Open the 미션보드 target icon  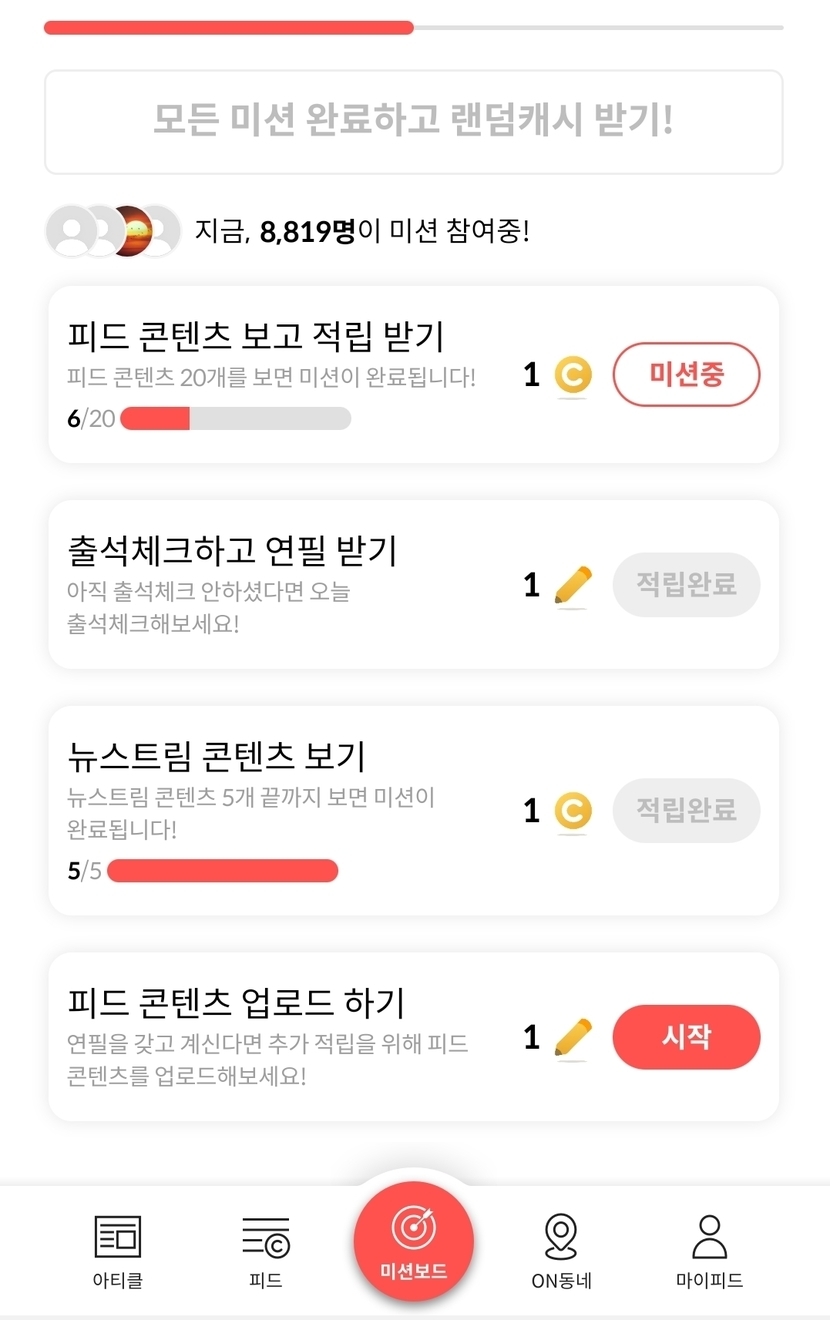click(413, 1228)
